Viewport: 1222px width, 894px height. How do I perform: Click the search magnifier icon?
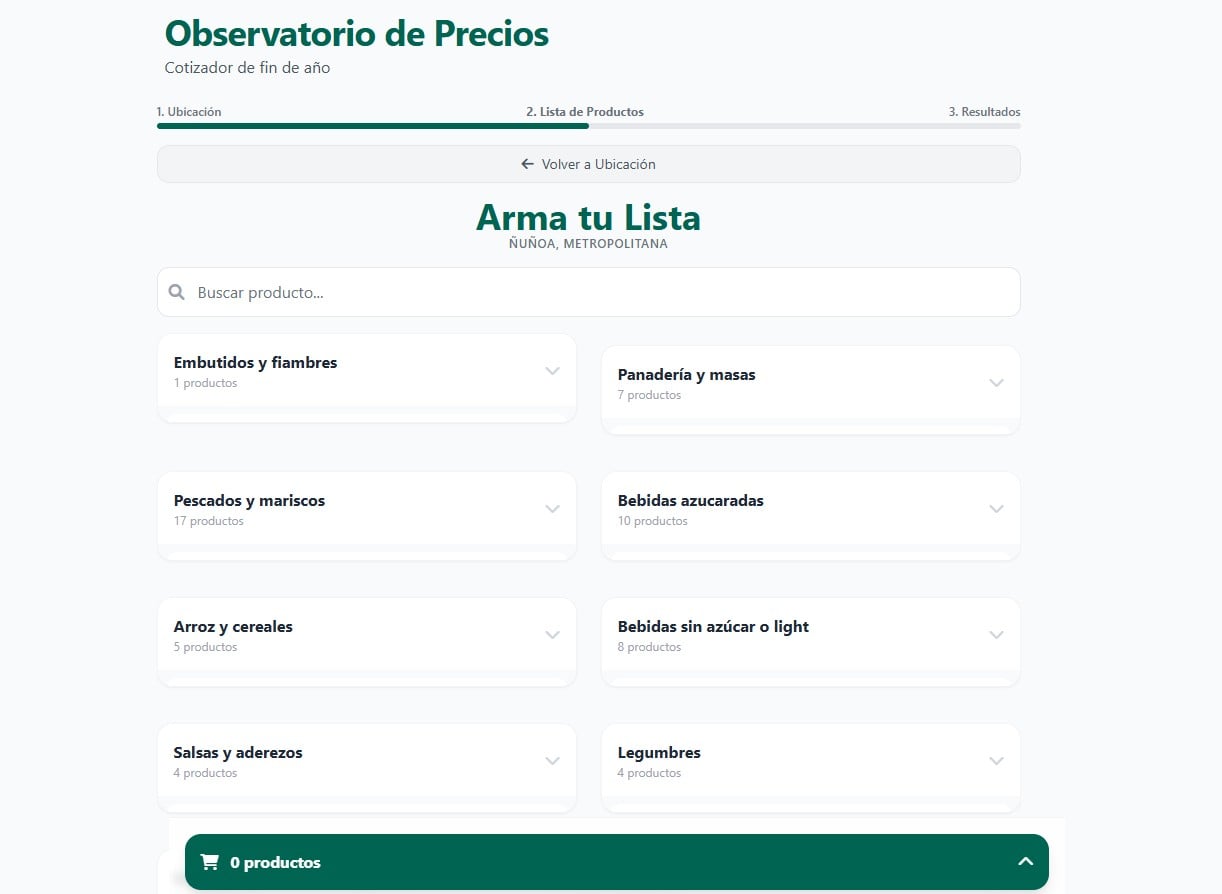[177, 292]
